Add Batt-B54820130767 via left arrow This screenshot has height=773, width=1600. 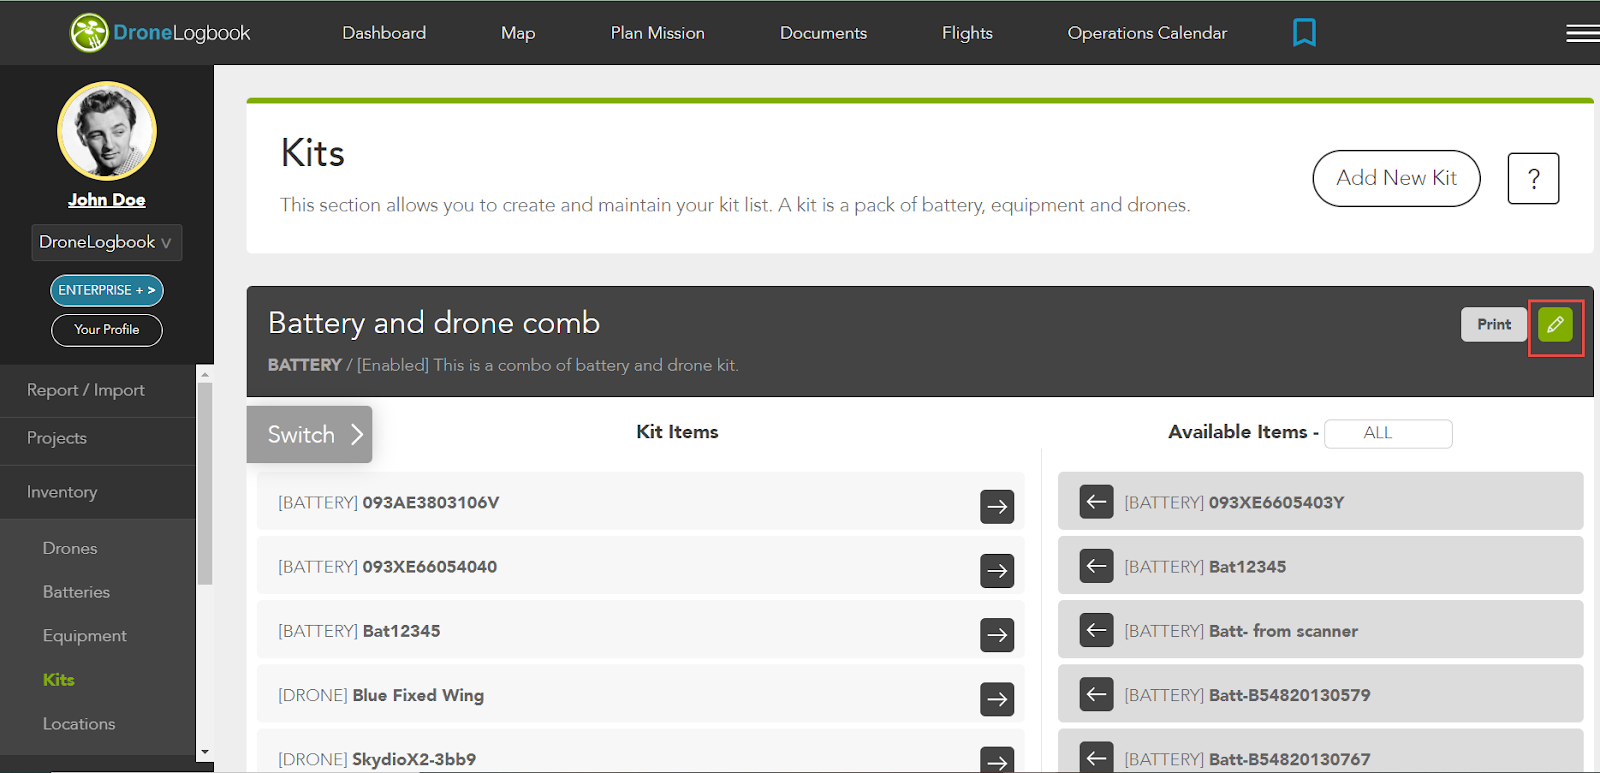(1096, 757)
